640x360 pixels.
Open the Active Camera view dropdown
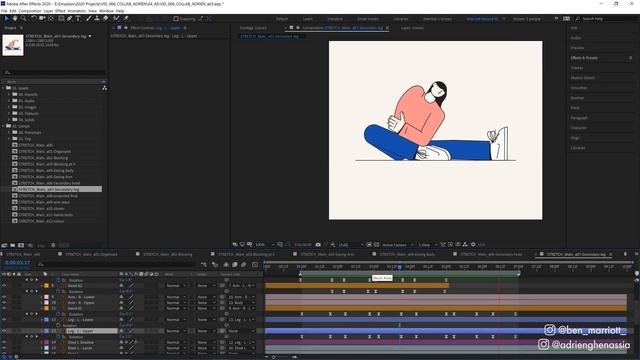[398, 244]
